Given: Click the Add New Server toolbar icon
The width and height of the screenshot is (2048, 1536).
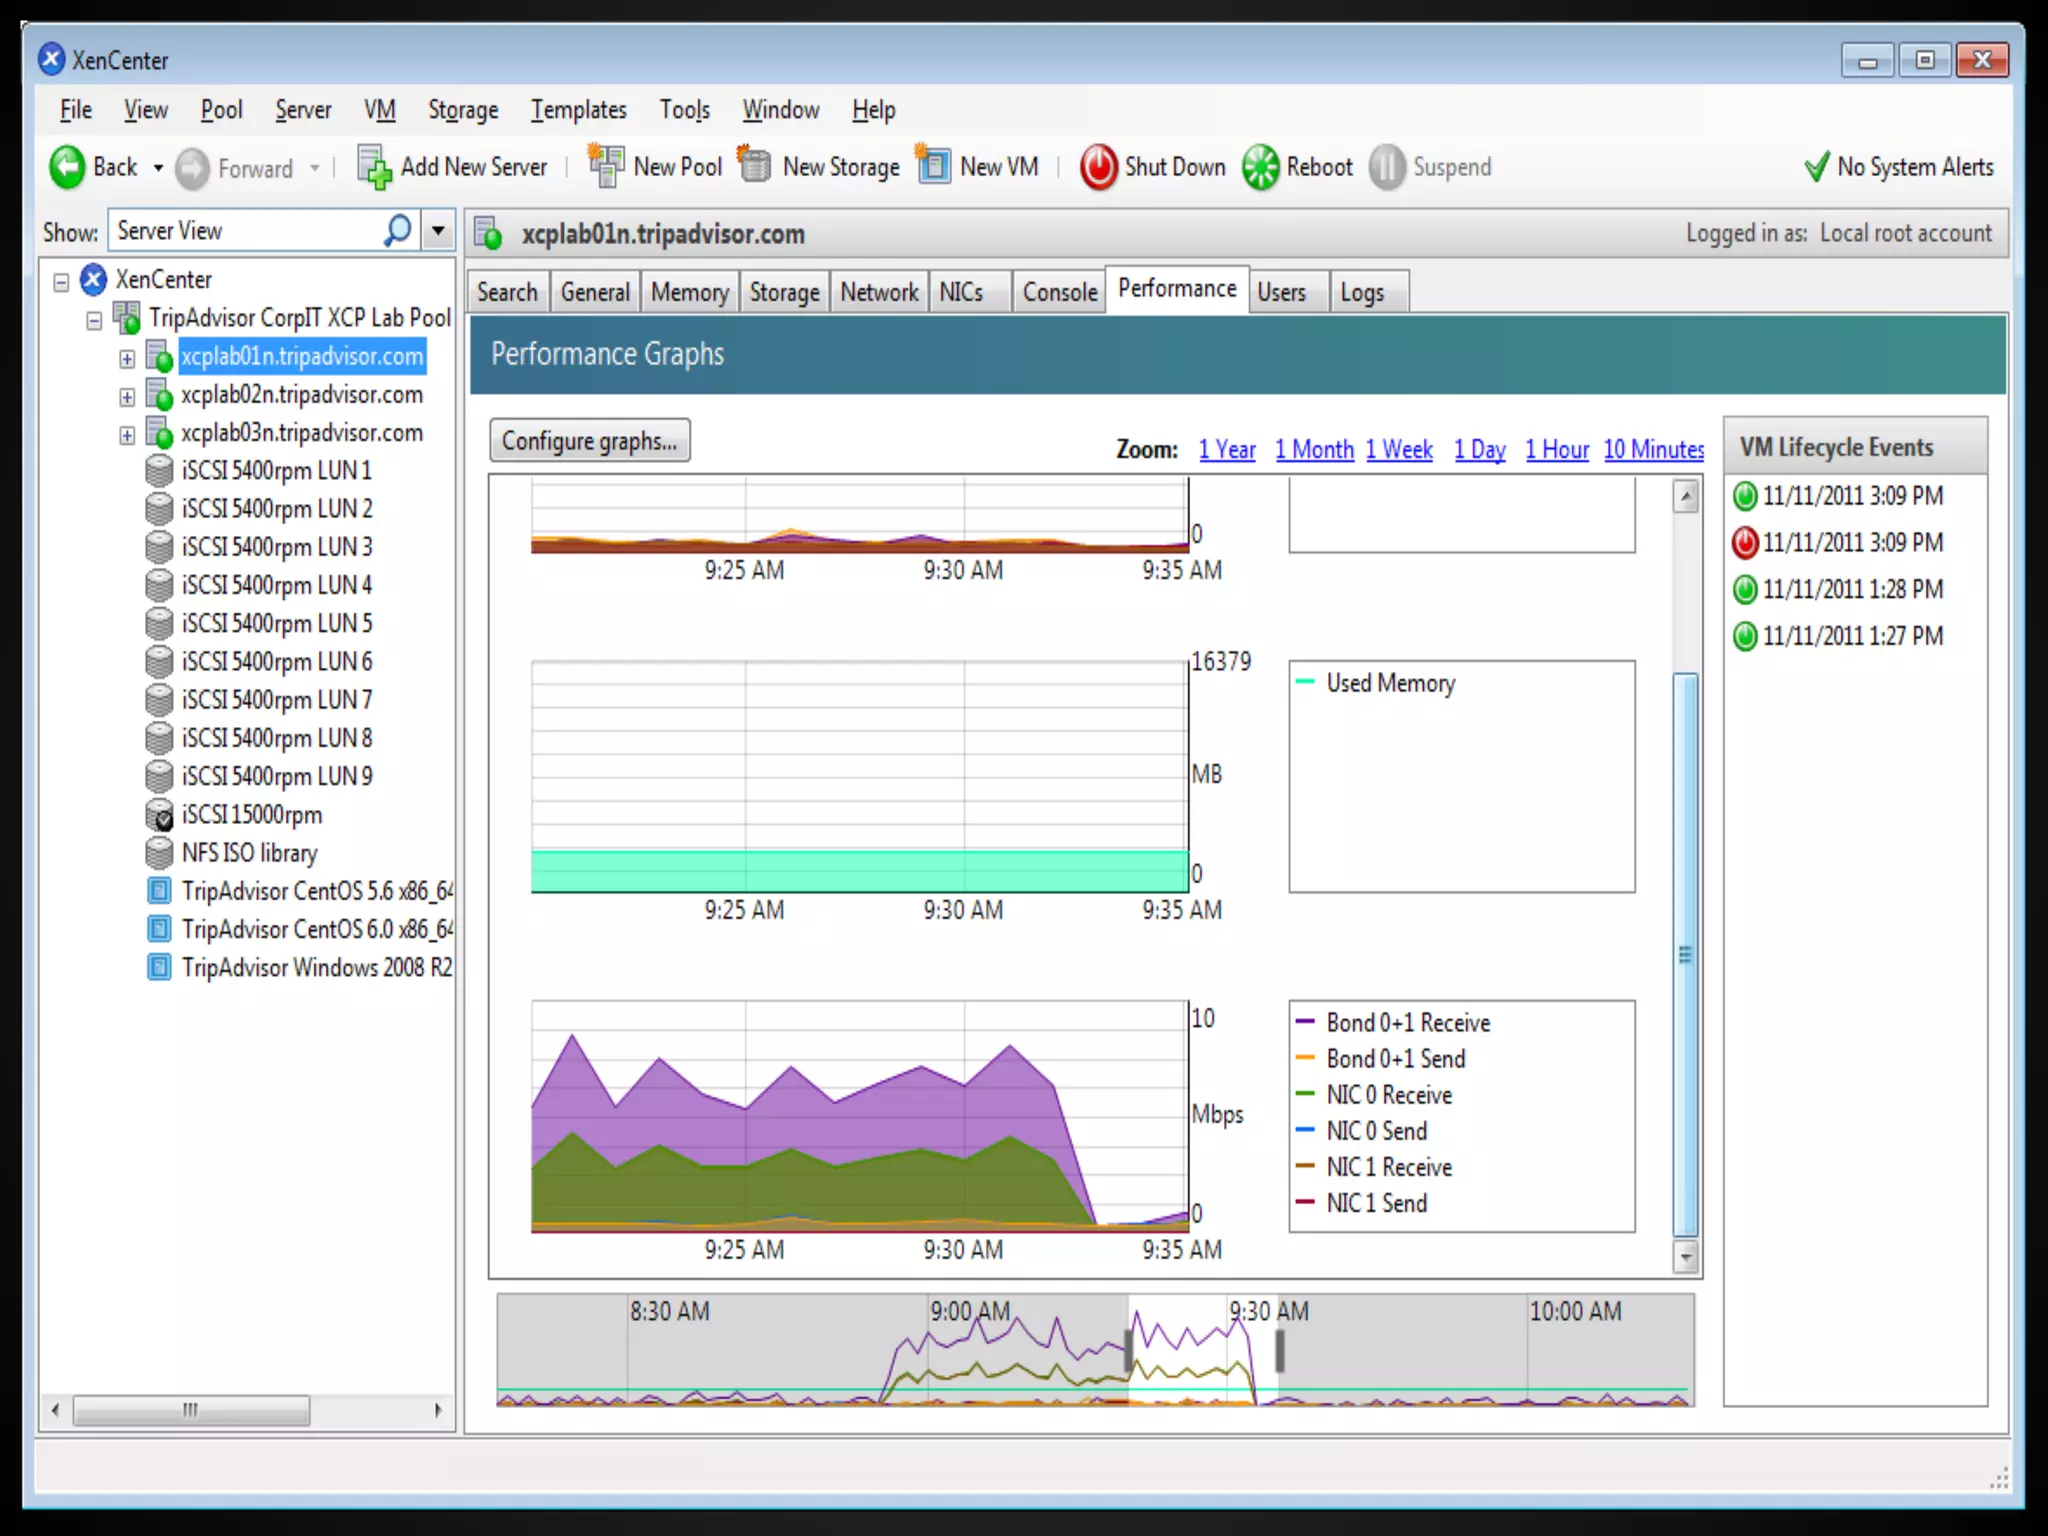Looking at the screenshot, I should point(374,167).
